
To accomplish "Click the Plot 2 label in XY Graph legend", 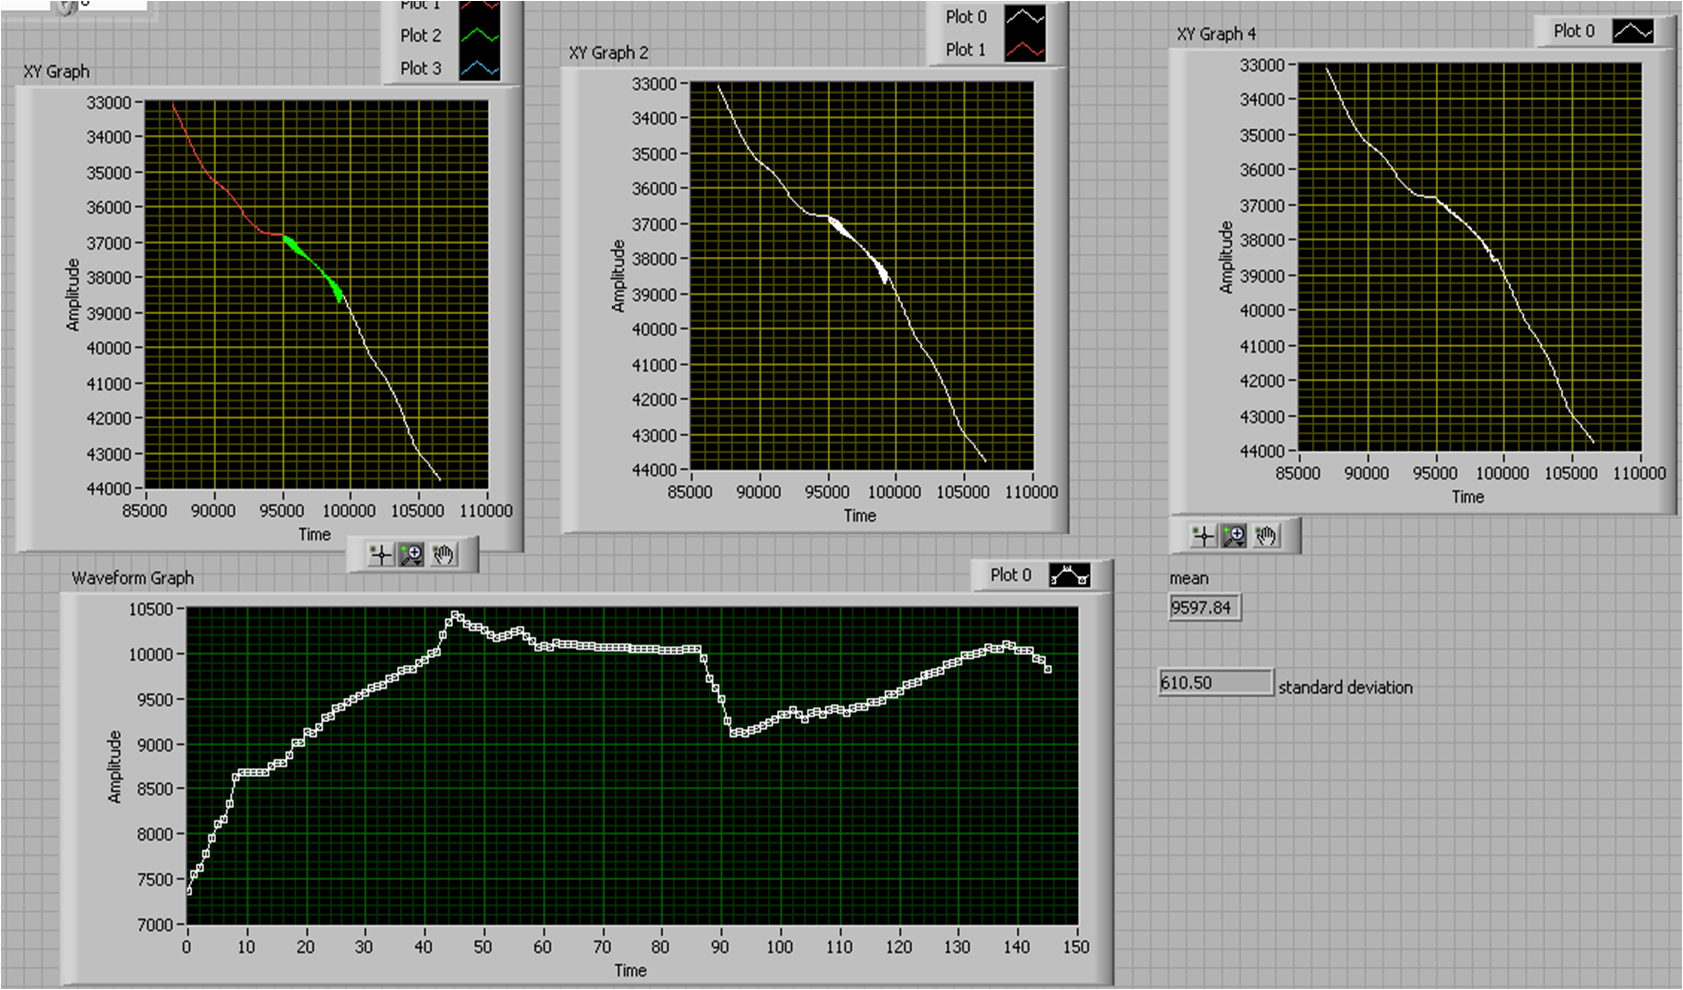I will coord(420,36).
